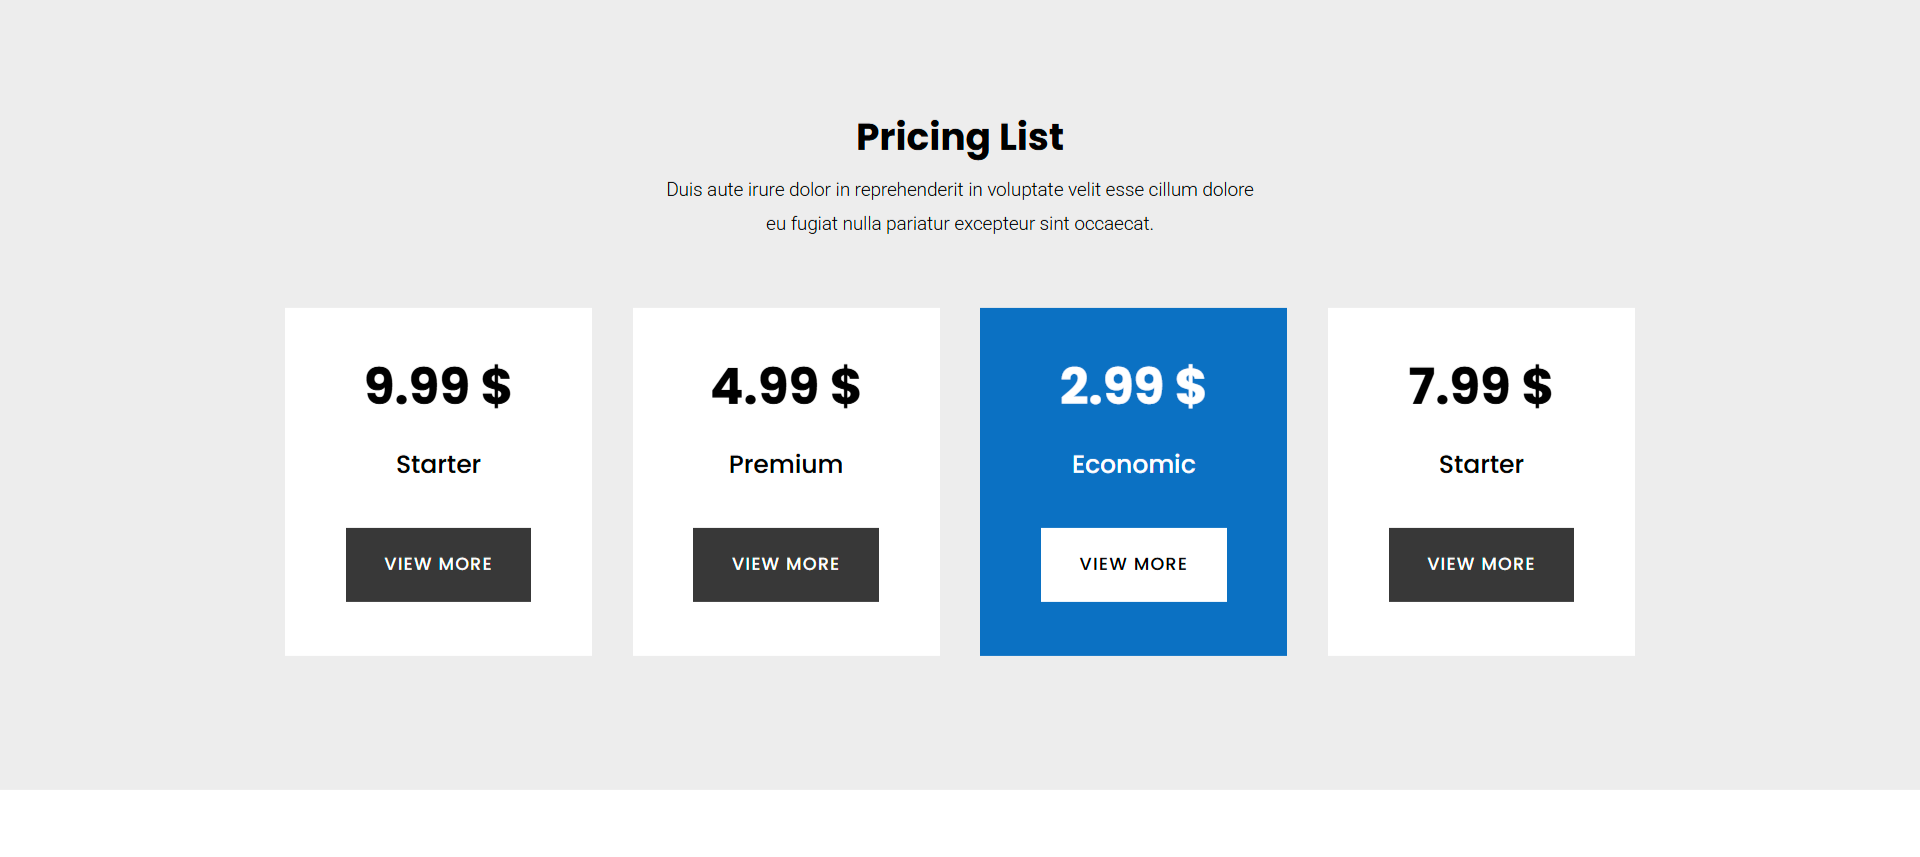Screen dimensions: 1920x857
Task: Open View More under the Premium plan
Action: tap(785, 564)
